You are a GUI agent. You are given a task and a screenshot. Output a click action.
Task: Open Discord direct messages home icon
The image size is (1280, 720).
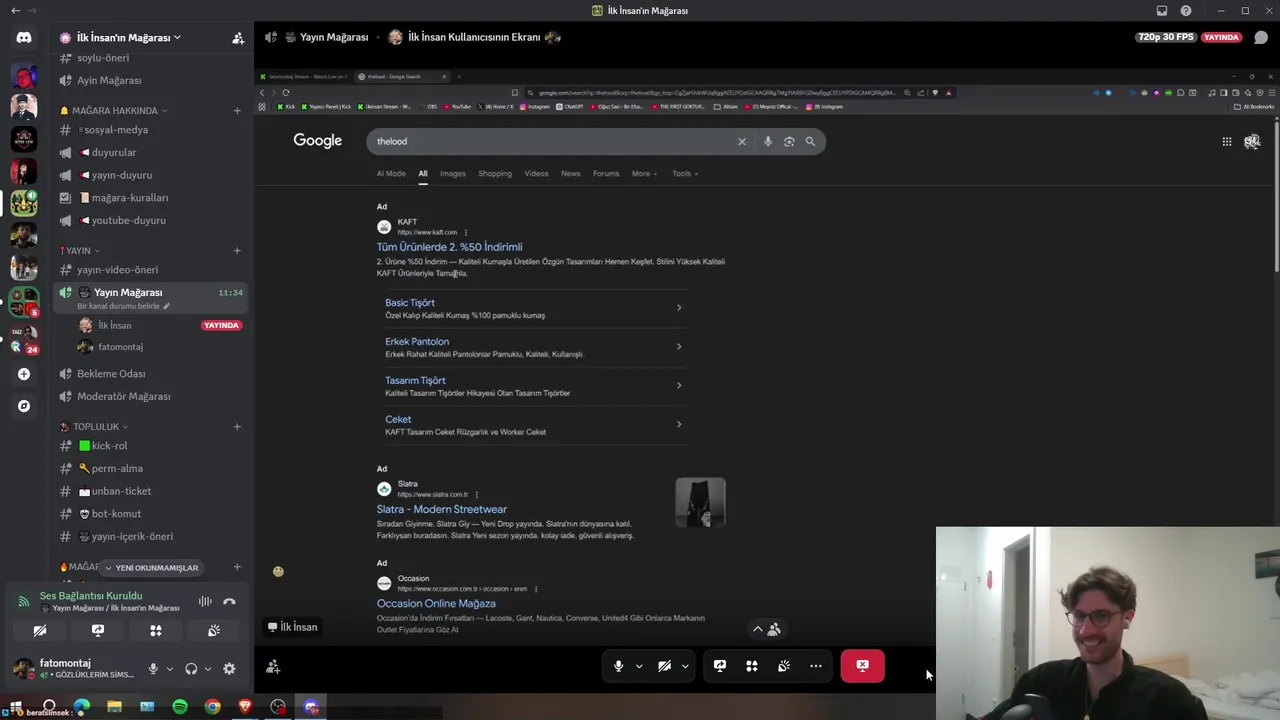tap(24, 38)
